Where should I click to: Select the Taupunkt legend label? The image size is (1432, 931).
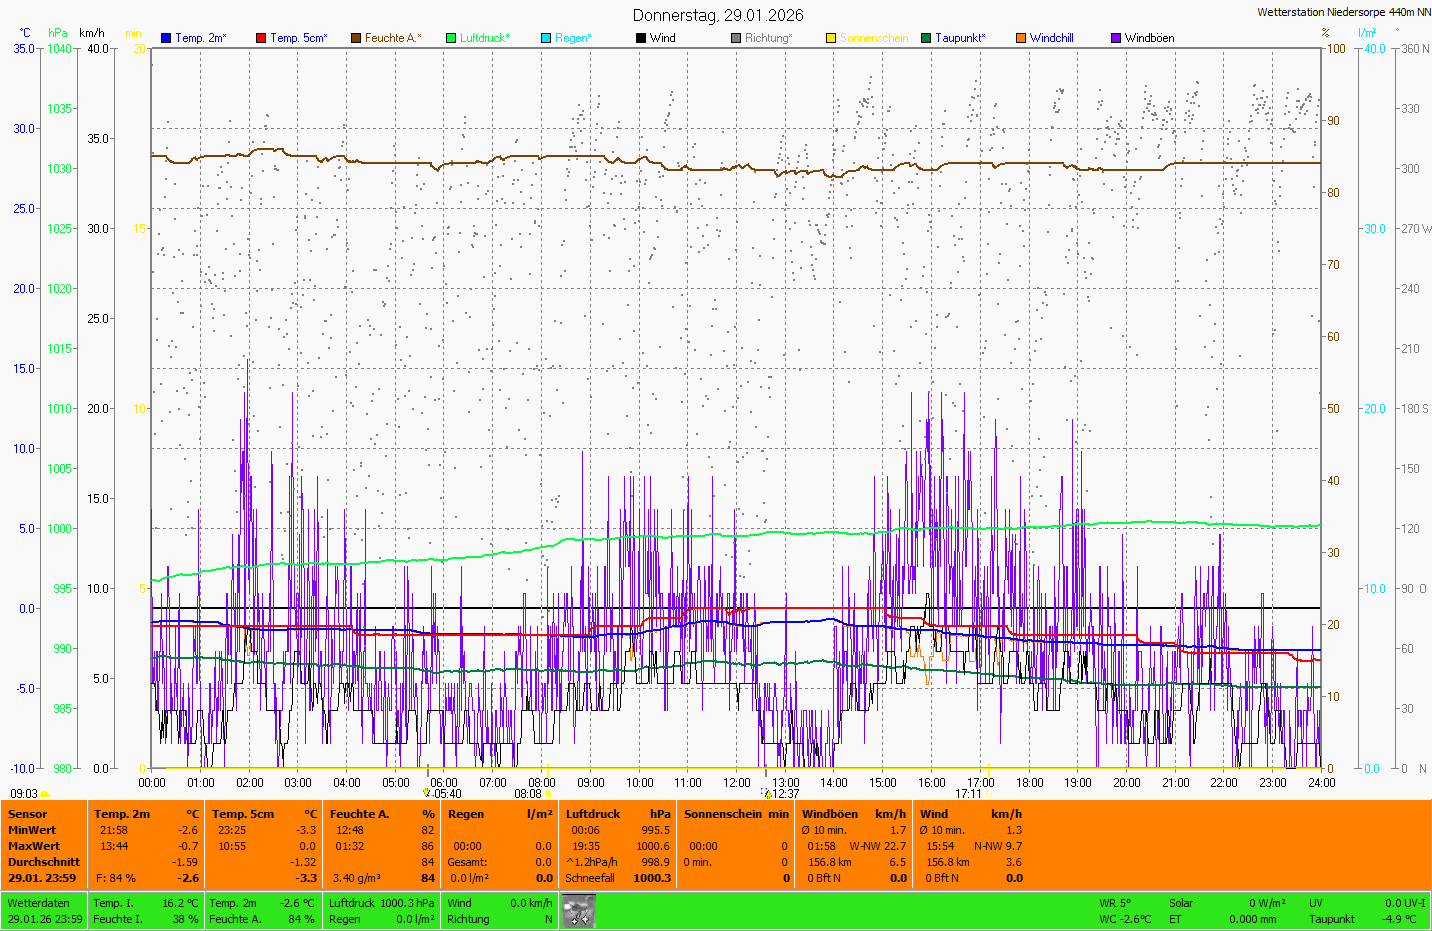click(x=959, y=38)
